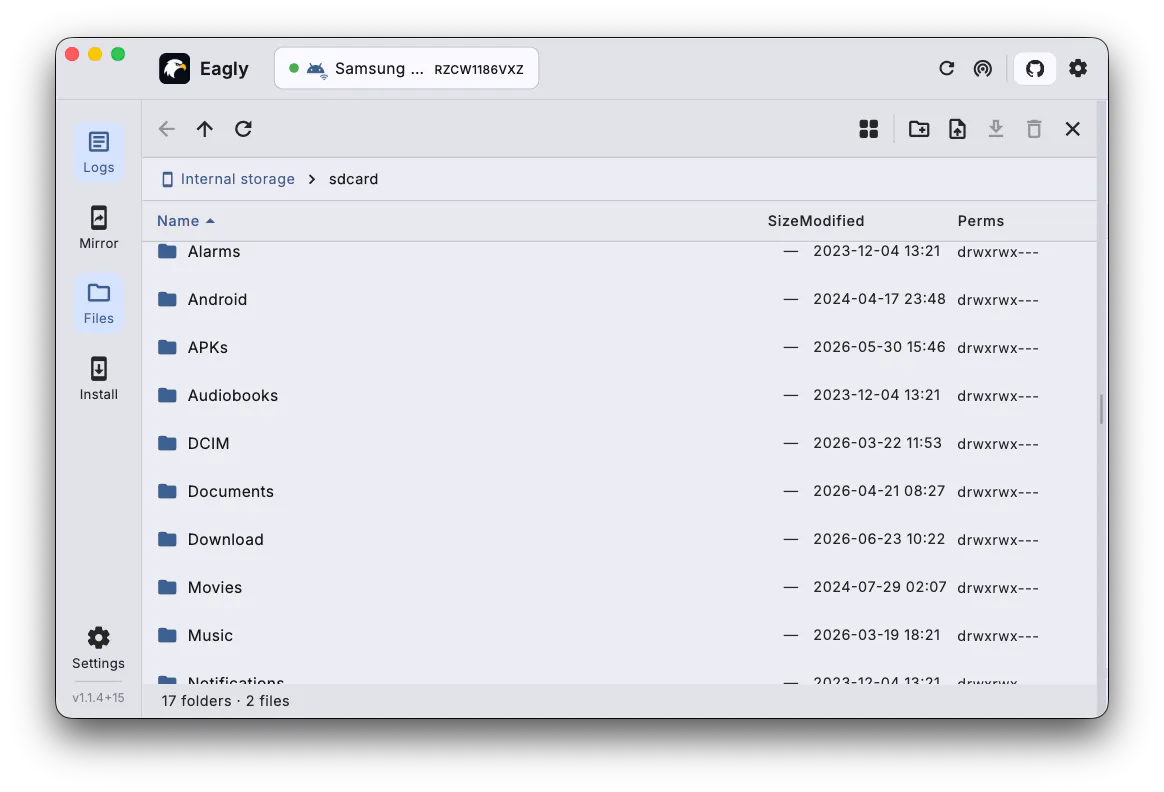This screenshot has width=1164, height=792.
Task: Create a new folder
Action: pos(919,129)
